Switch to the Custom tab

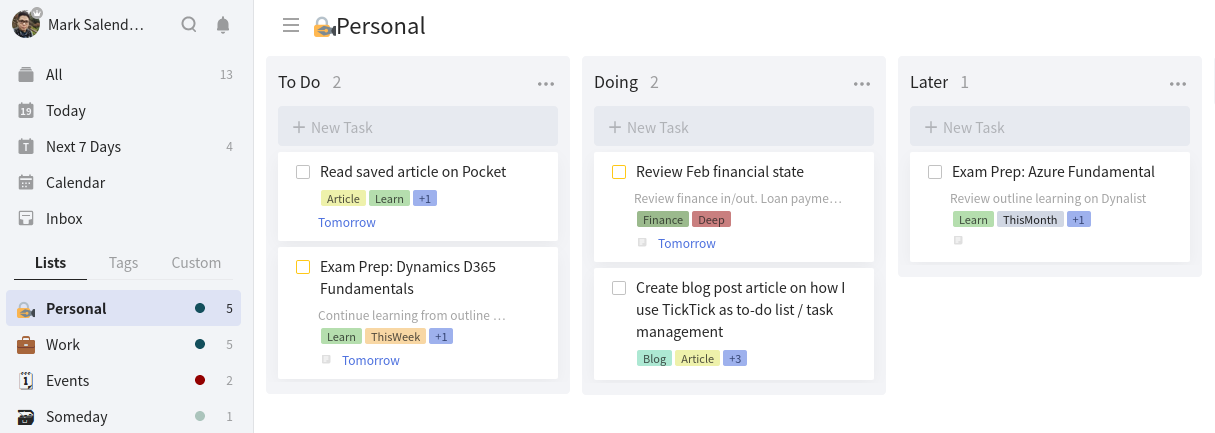pos(196,263)
